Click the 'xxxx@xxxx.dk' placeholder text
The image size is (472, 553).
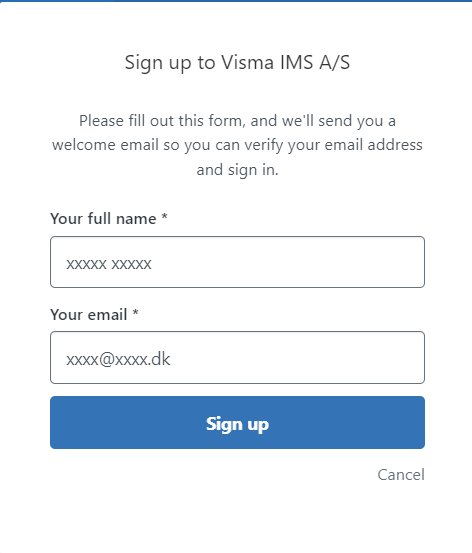point(118,359)
